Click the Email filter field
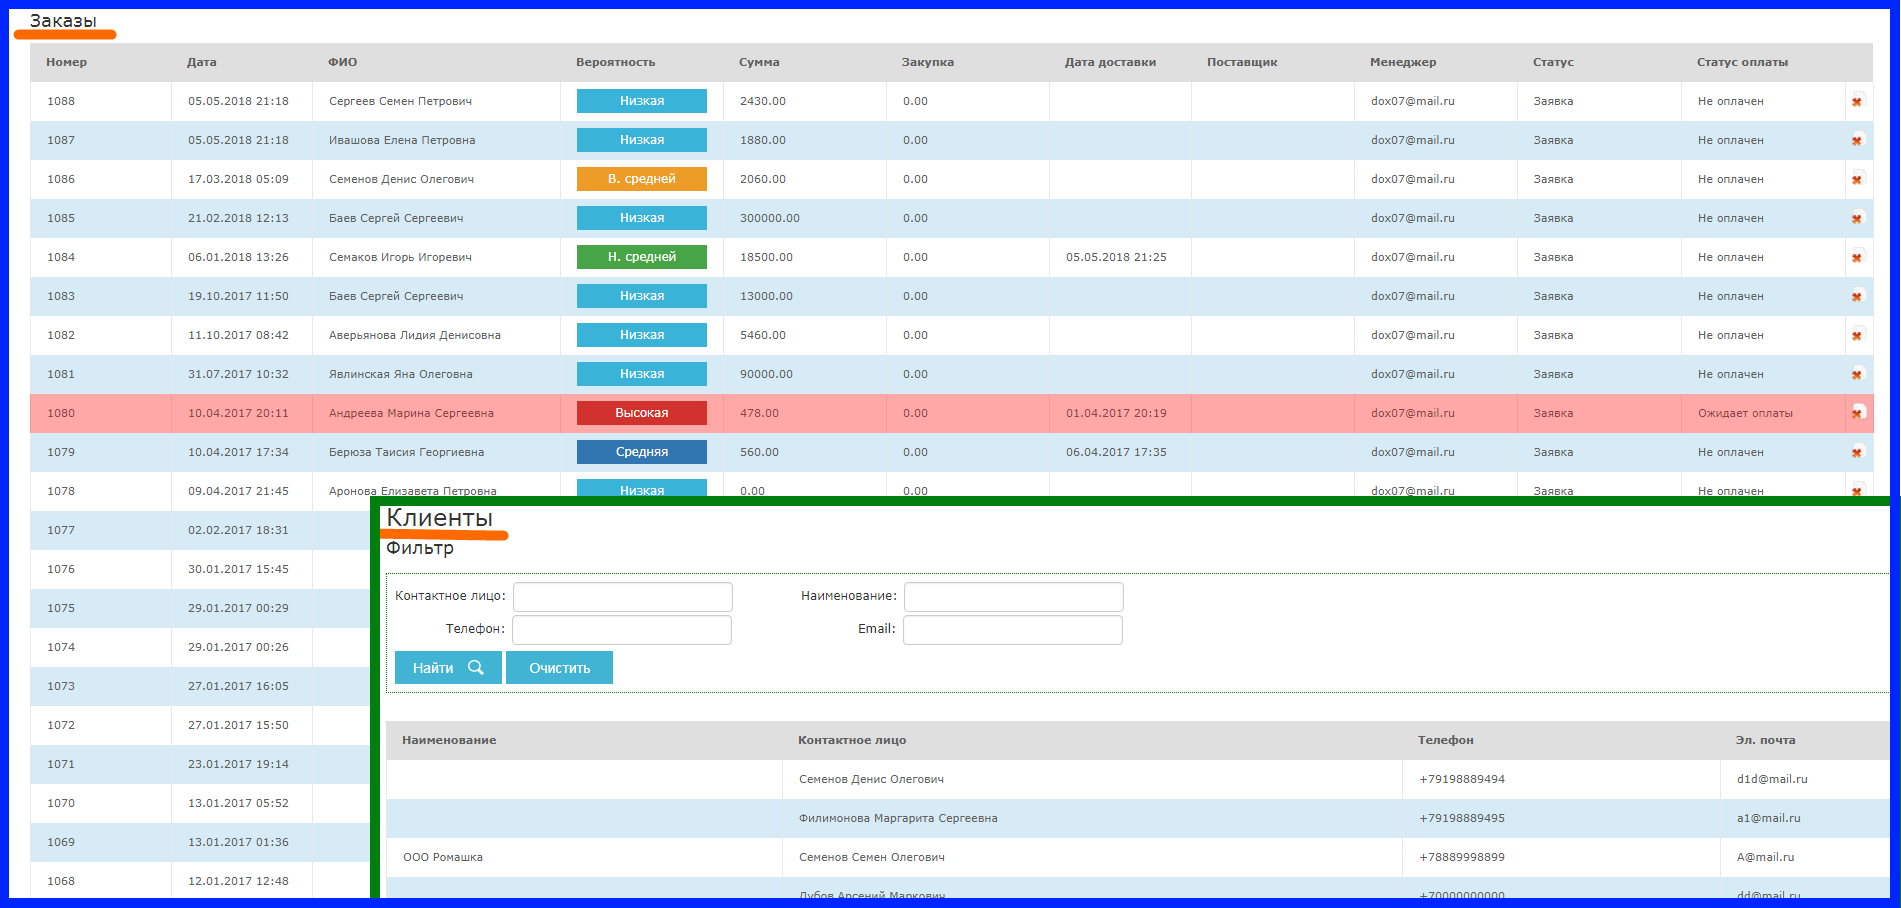 (1013, 630)
